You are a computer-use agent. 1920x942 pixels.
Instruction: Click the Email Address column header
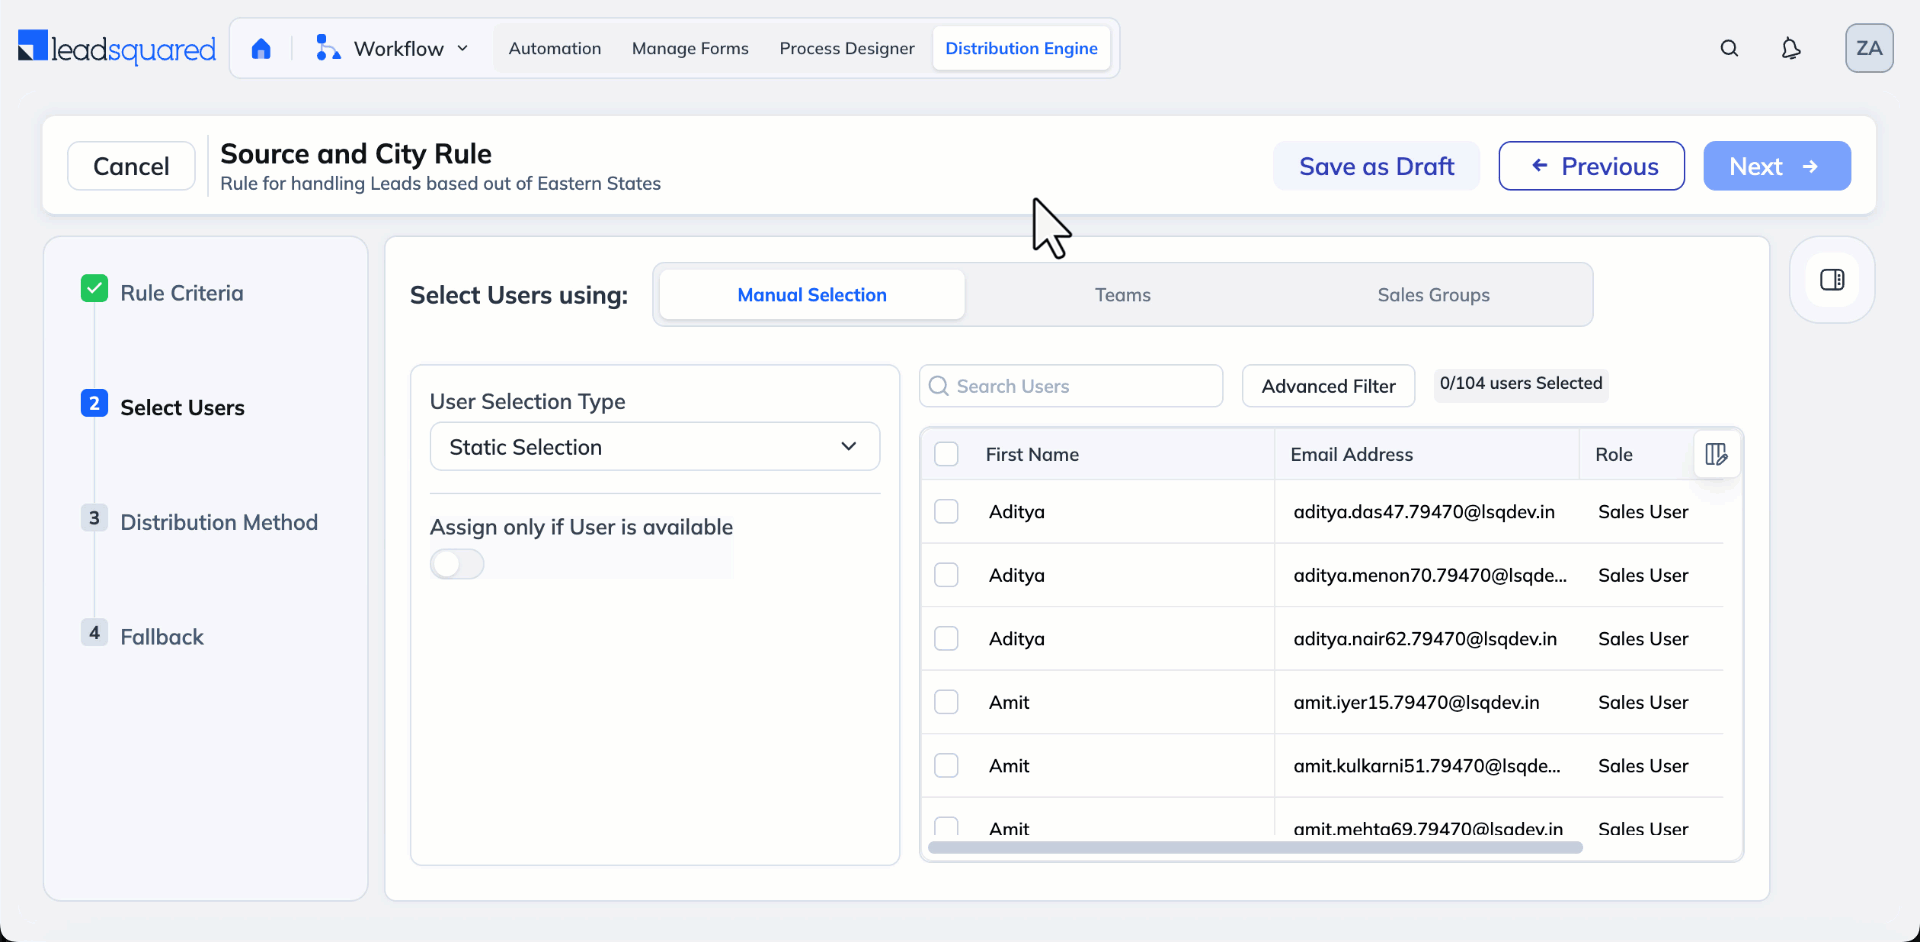tap(1351, 454)
